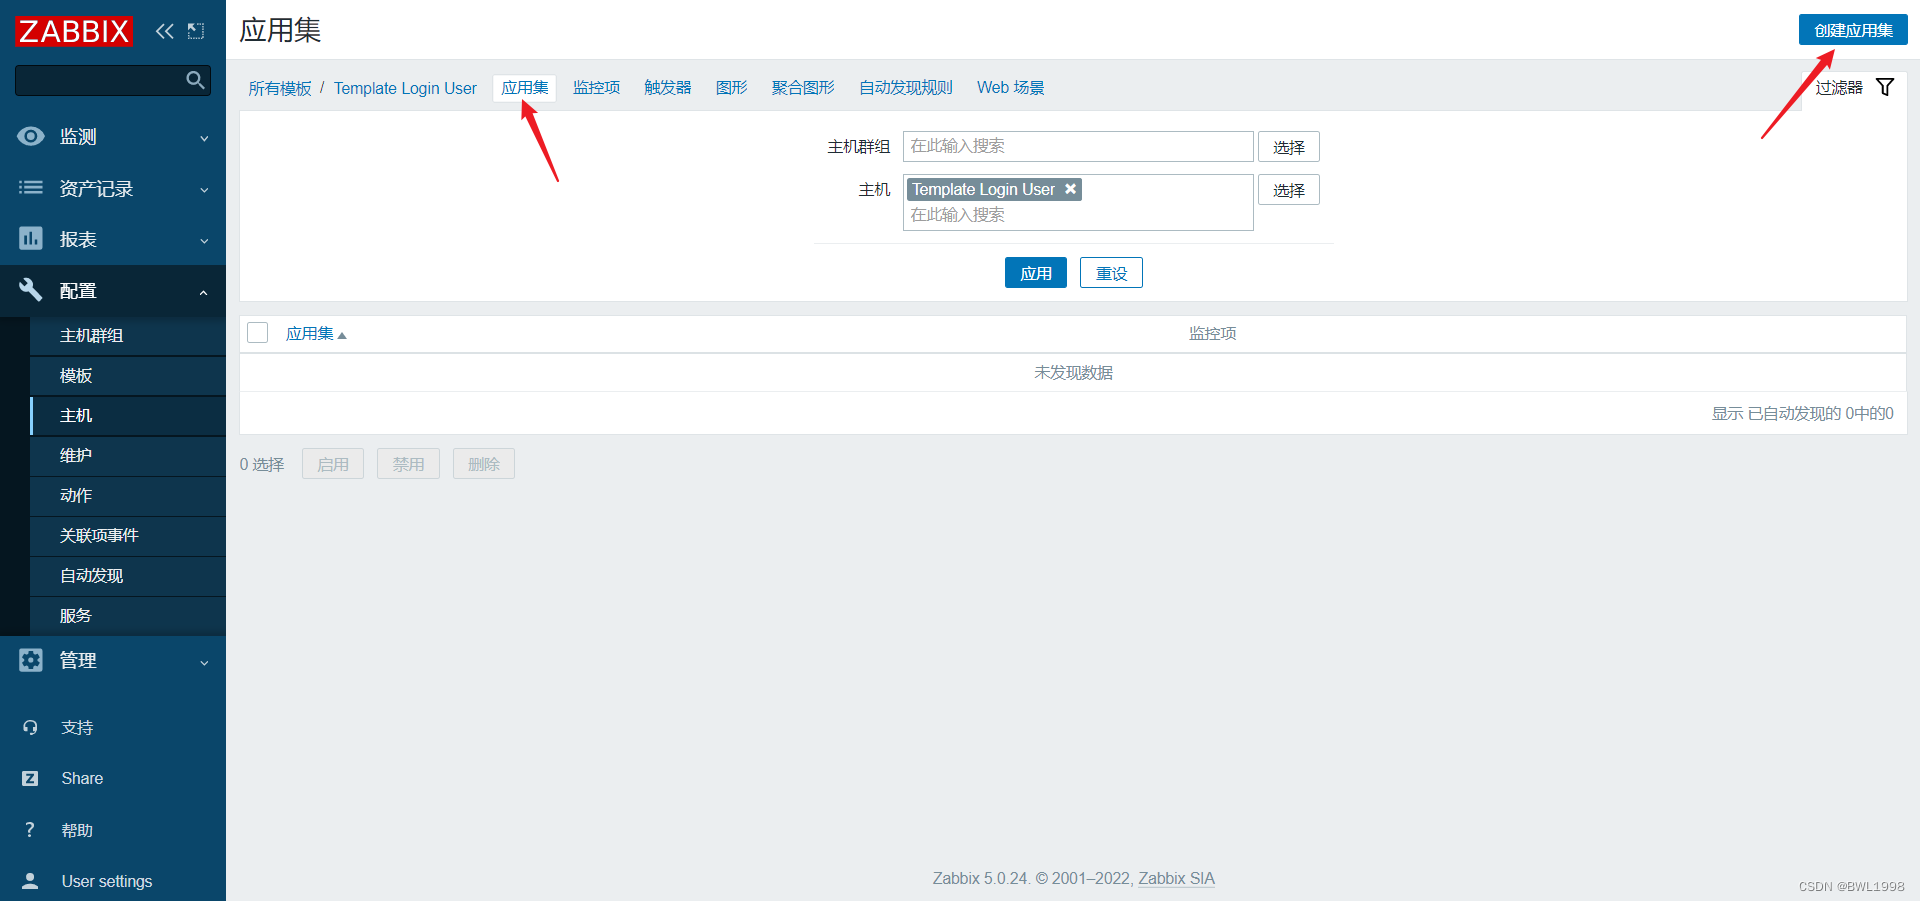Click the ZABBIX logo
The height and width of the screenshot is (901, 1920).
pyautogui.click(x=74, y=31)
